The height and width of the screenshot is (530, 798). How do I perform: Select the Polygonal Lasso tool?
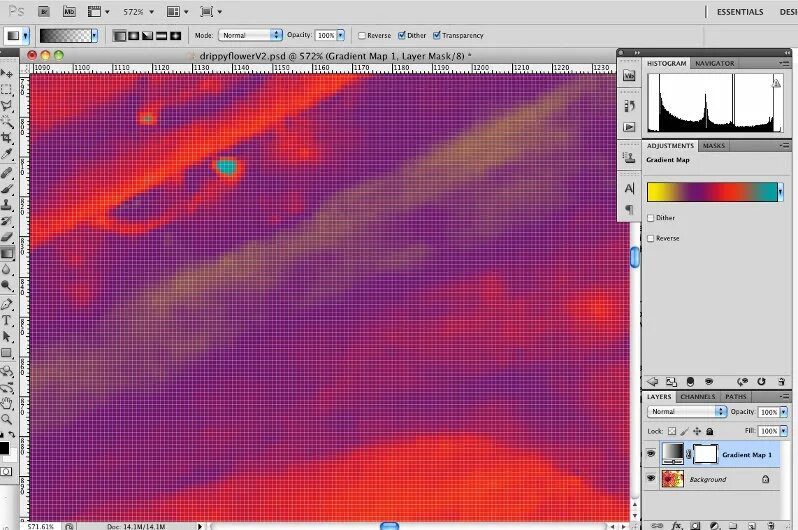[7, 106]
